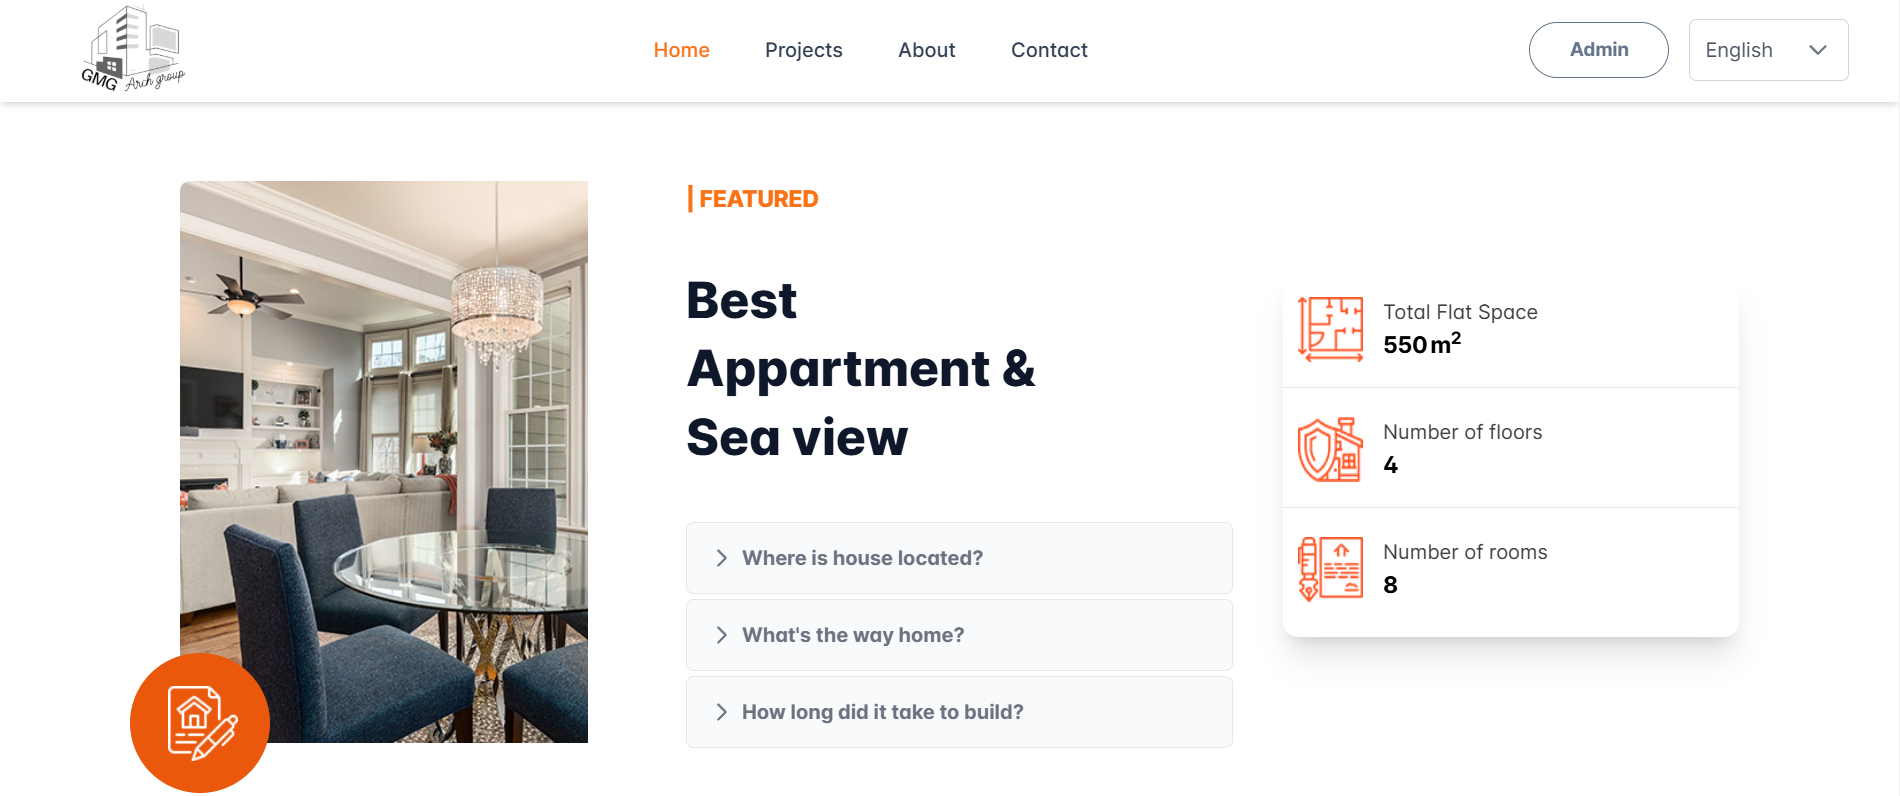Expand the What's the way home question

[x=959, y=635]
